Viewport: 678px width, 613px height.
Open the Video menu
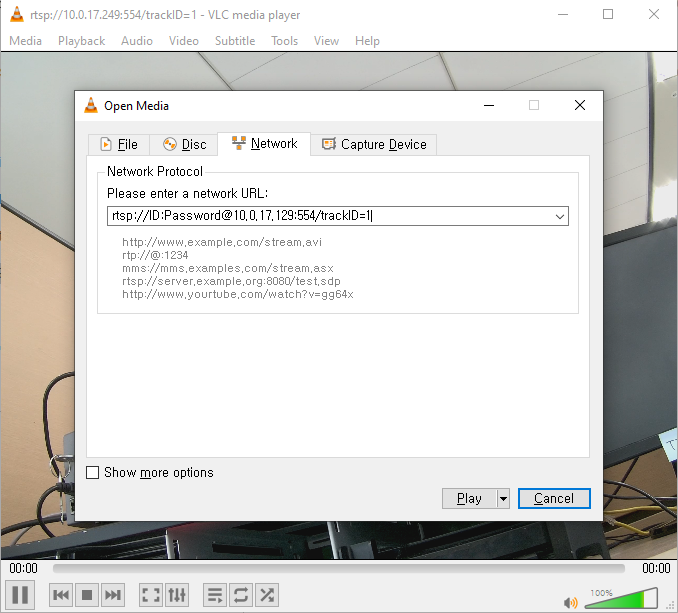click(x=184, y=41)
